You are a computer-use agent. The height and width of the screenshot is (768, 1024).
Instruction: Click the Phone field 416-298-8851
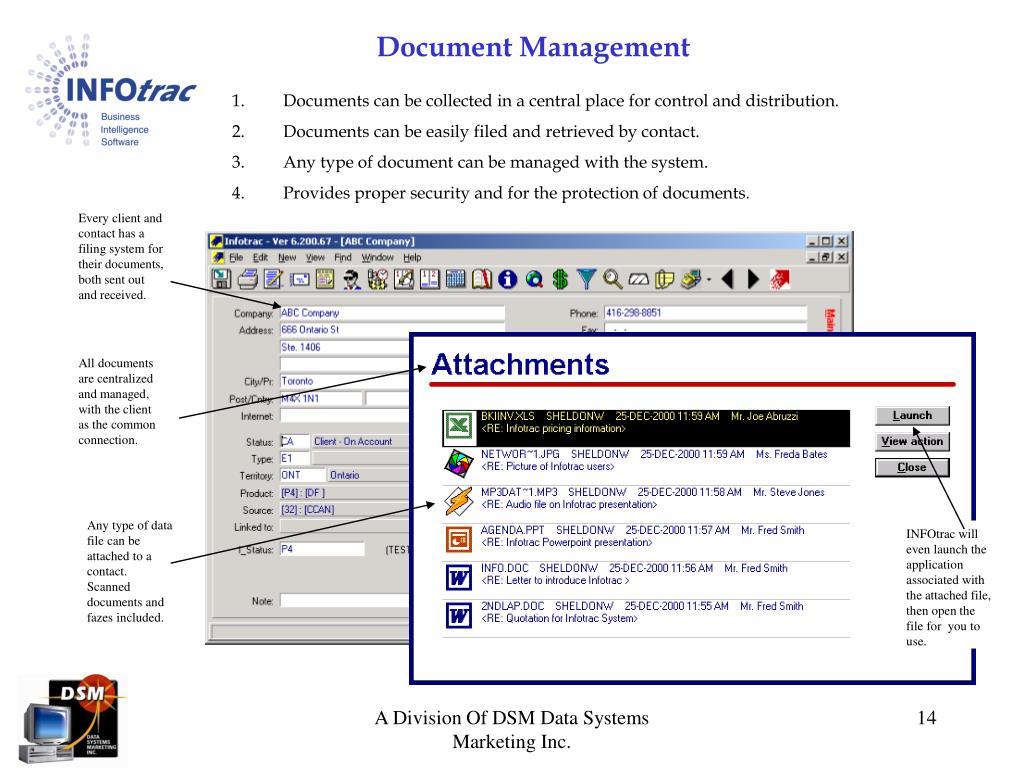coord(705,313)
